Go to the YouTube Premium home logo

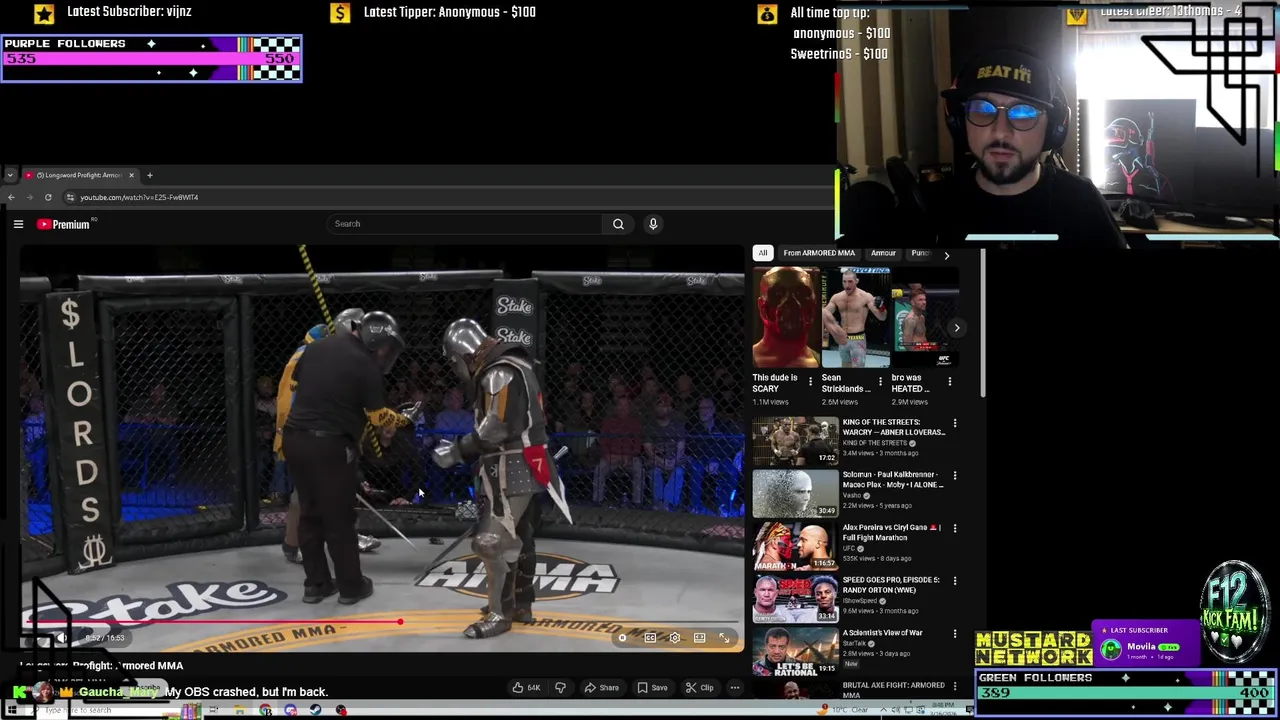click(64, 224)
